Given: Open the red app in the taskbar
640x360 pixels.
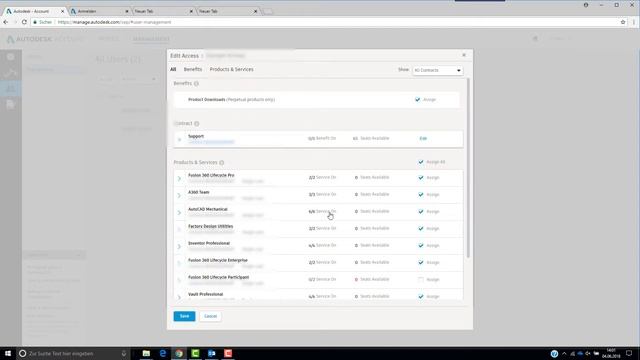Looking at the screenshot, I should tap(228, 353).
